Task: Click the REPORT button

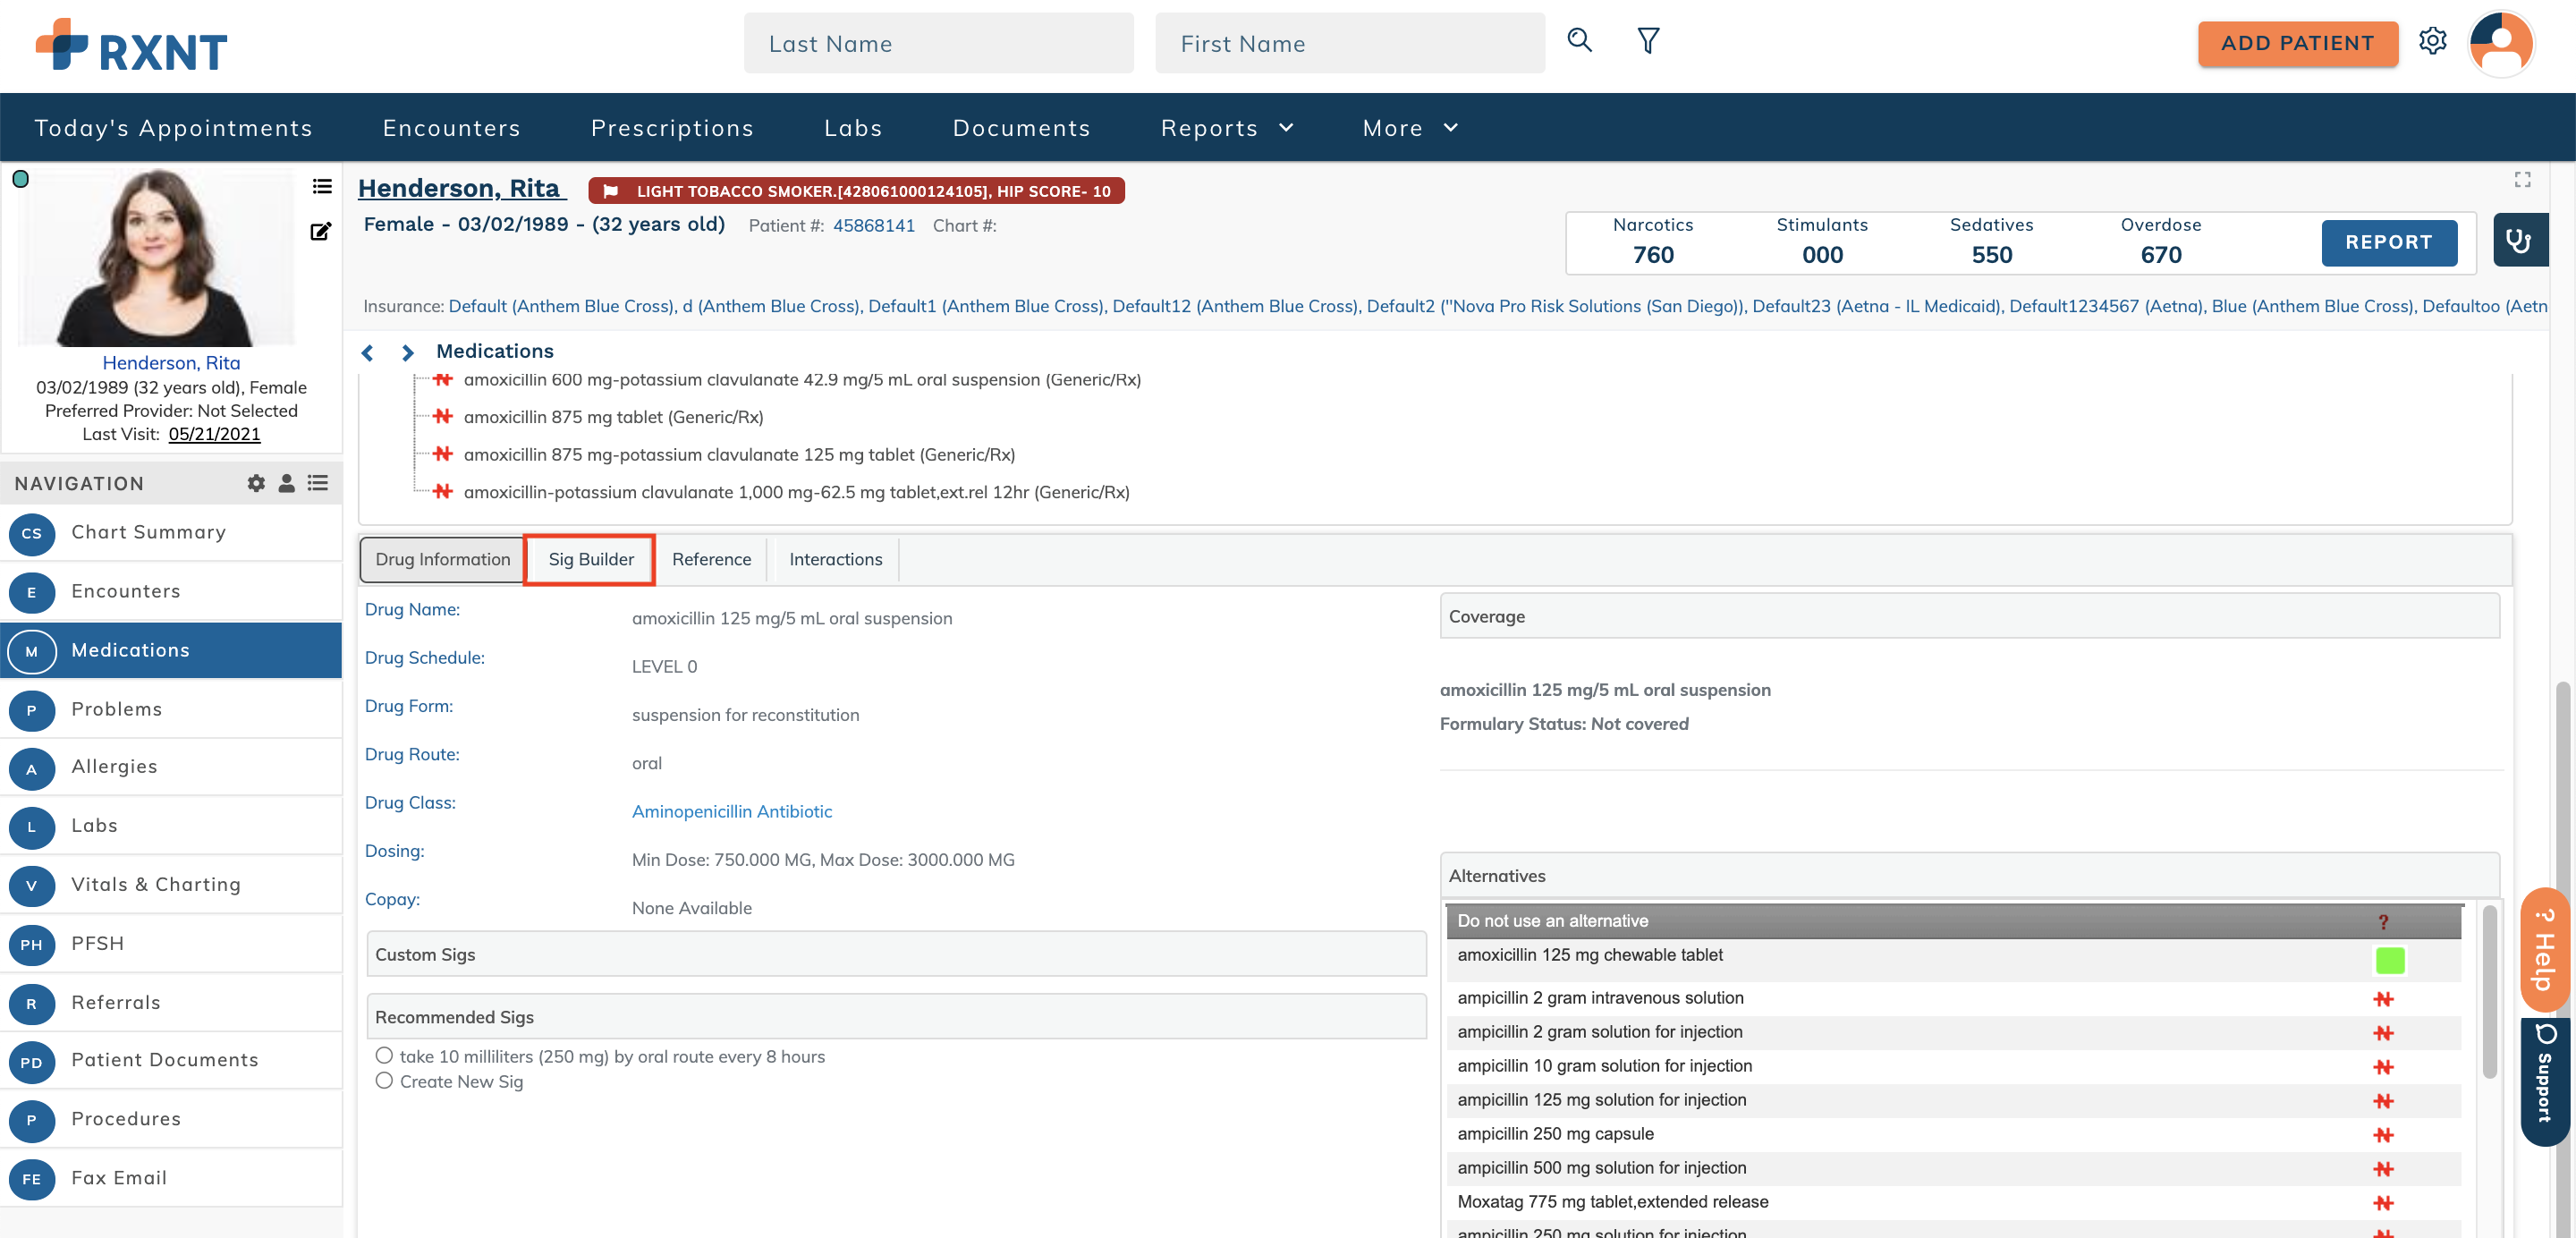Action: click(x=2388, y=242)
